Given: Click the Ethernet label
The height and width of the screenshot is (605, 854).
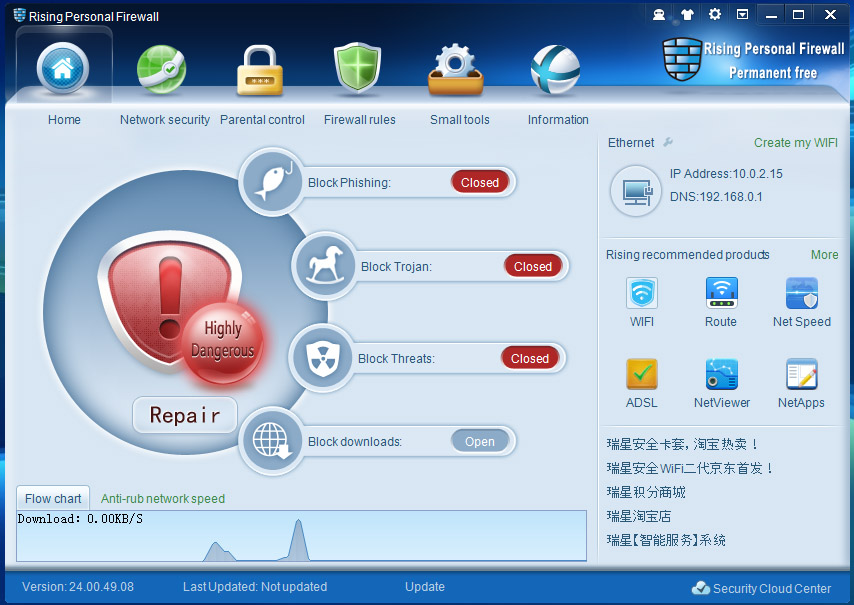Looking at the screenshot, I should click(631, 143).
